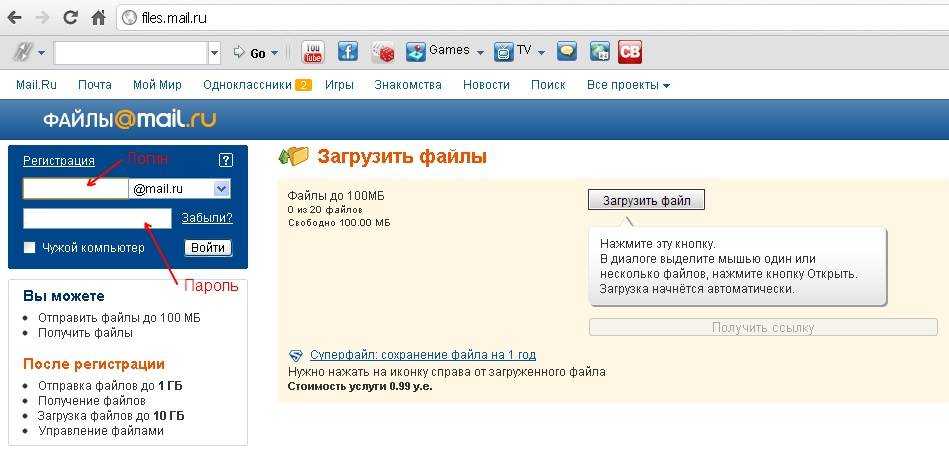Click the Войти login button
The image size is (949, 460).
coord(208,248)
